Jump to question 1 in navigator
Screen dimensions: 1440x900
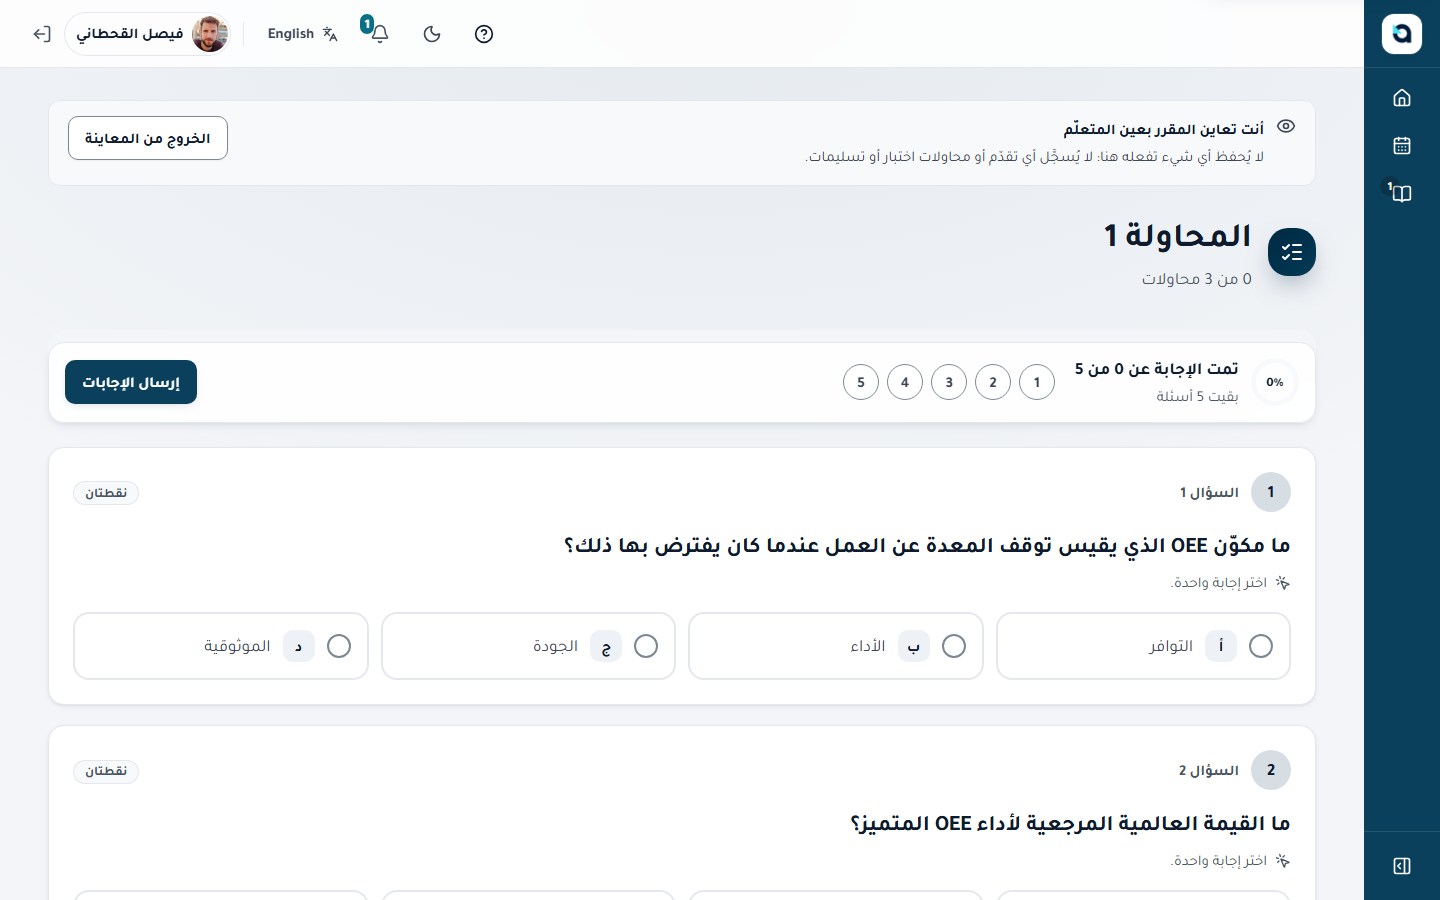(x=1037, y=382)
